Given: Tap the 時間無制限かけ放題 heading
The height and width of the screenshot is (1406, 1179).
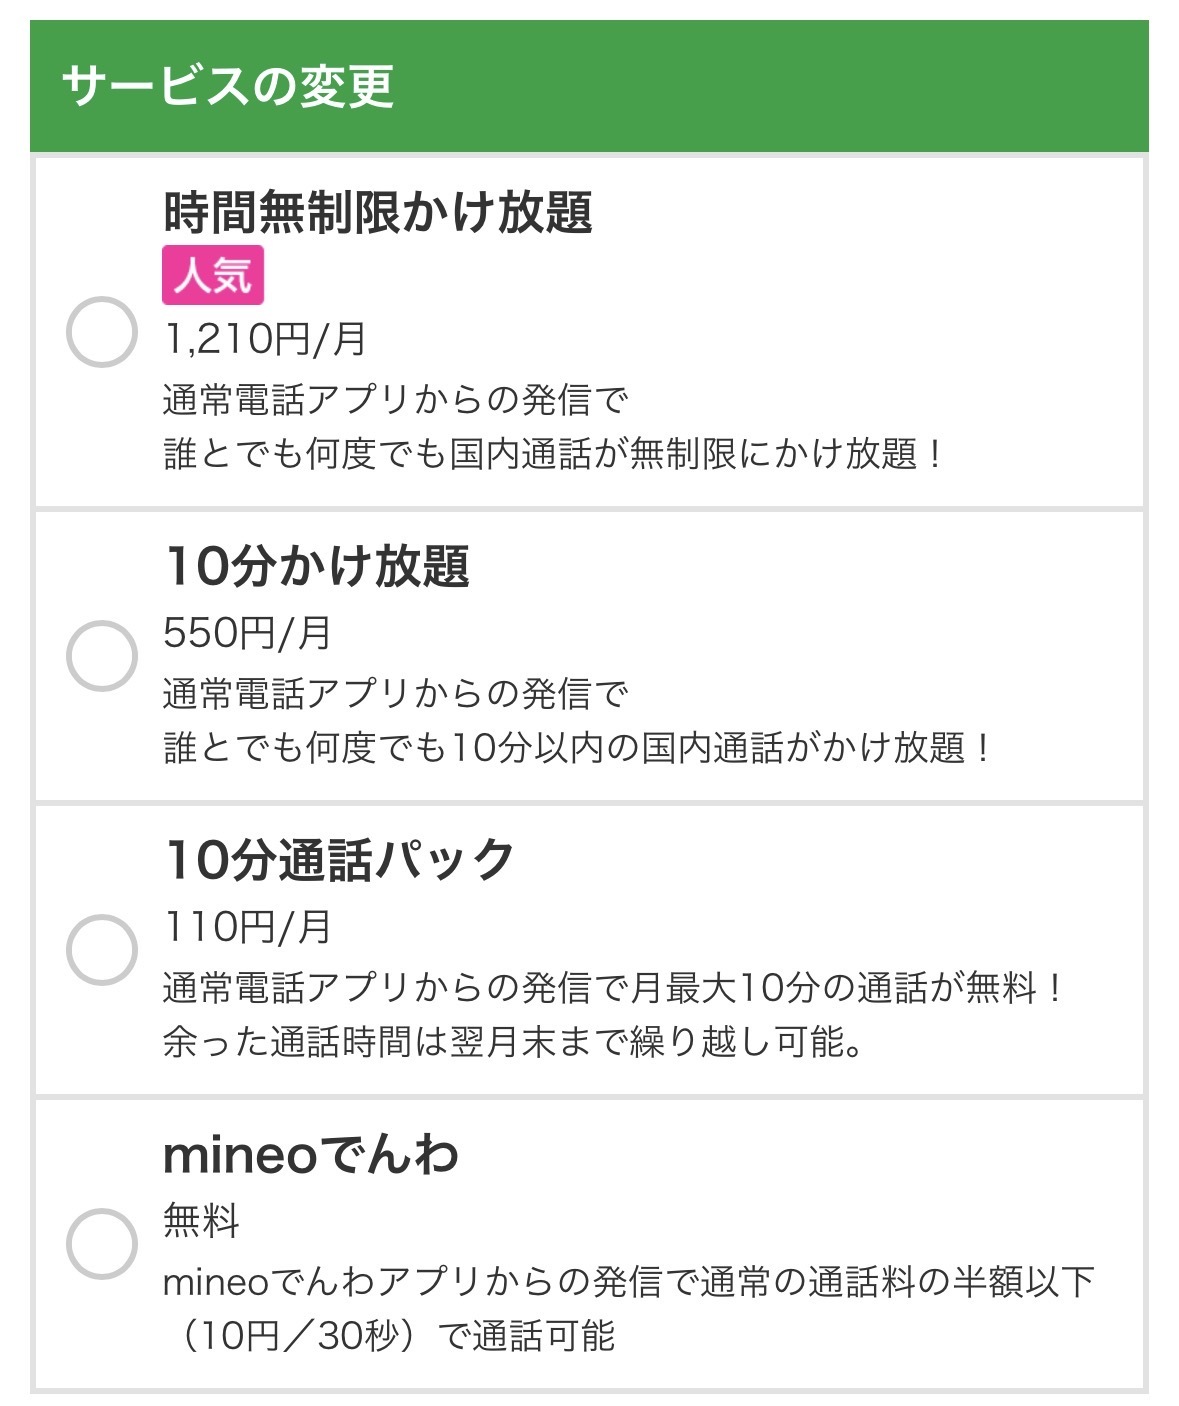Looking at the screenshot, I should point(378,212).
